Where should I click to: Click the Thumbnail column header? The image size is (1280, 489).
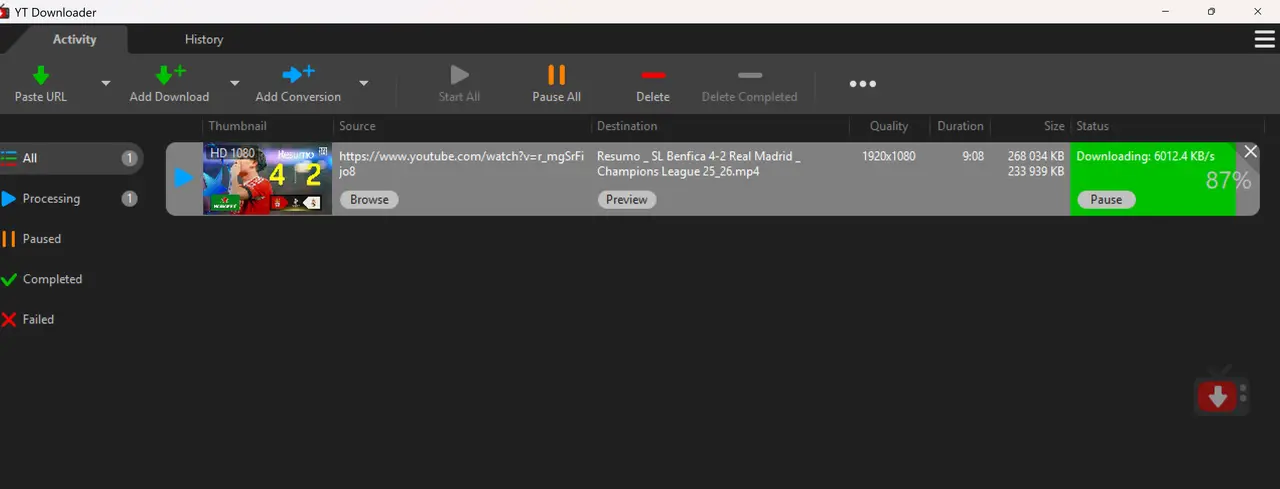pyautogui.click(x=237, y=126)
